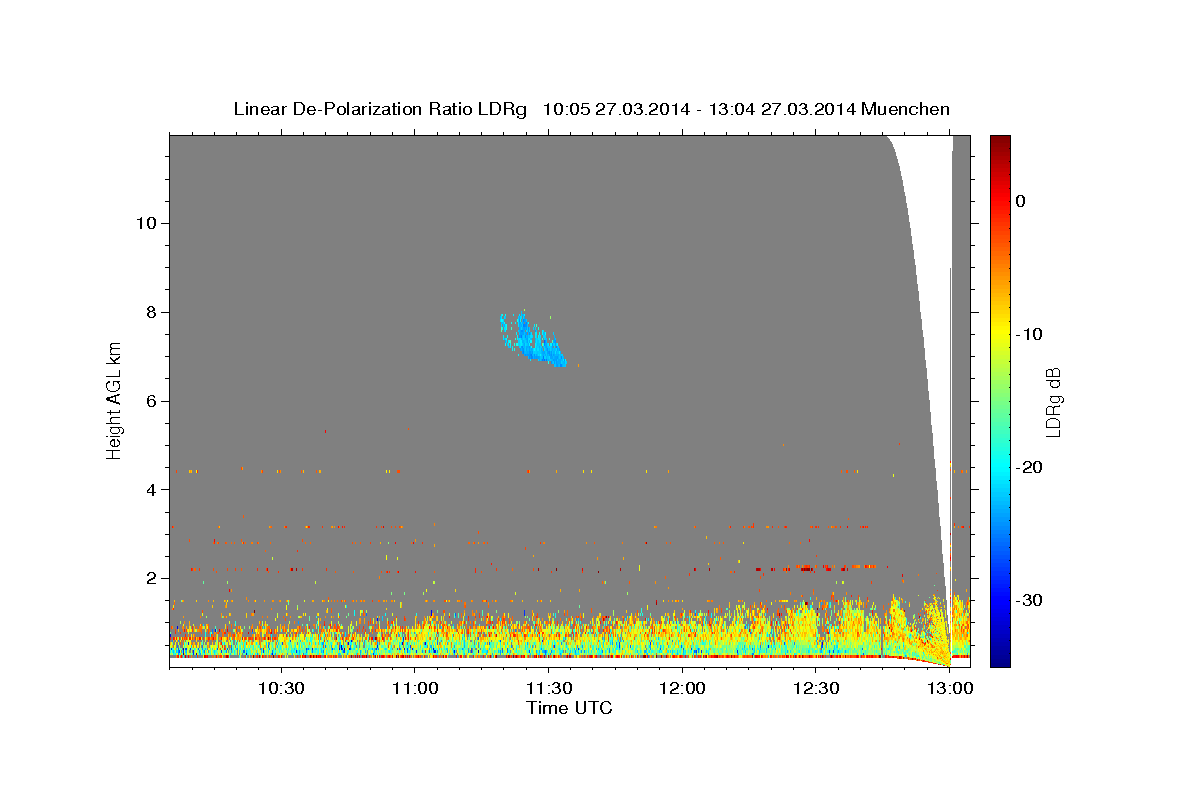Click the 11:30 time tick label
1200x800 pixels.
(548, 689)
